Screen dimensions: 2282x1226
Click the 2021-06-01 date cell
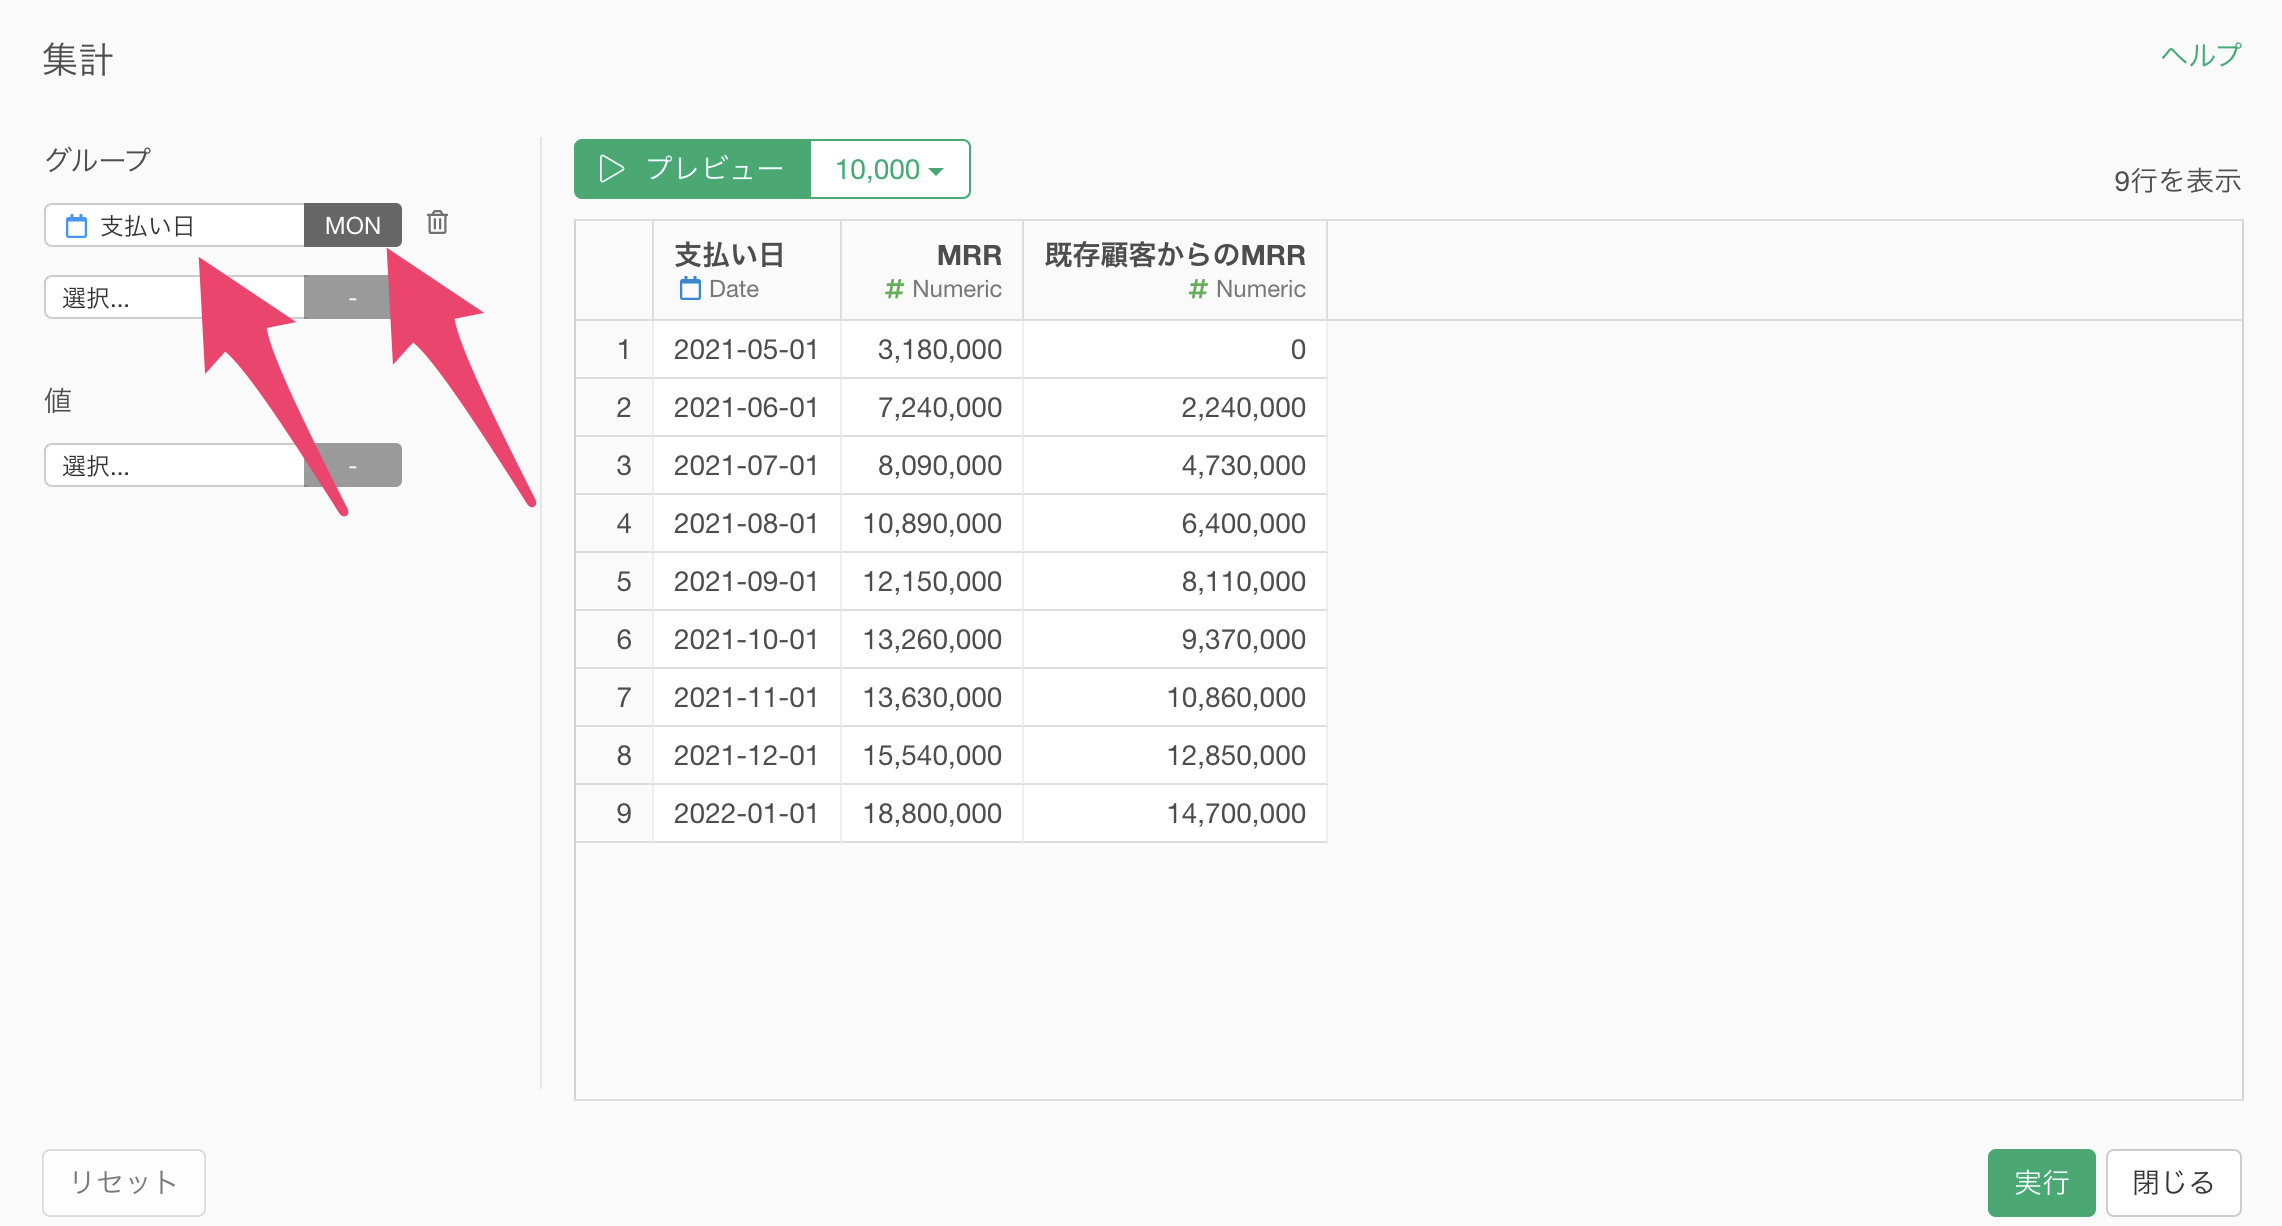click(x=746, y=407)
